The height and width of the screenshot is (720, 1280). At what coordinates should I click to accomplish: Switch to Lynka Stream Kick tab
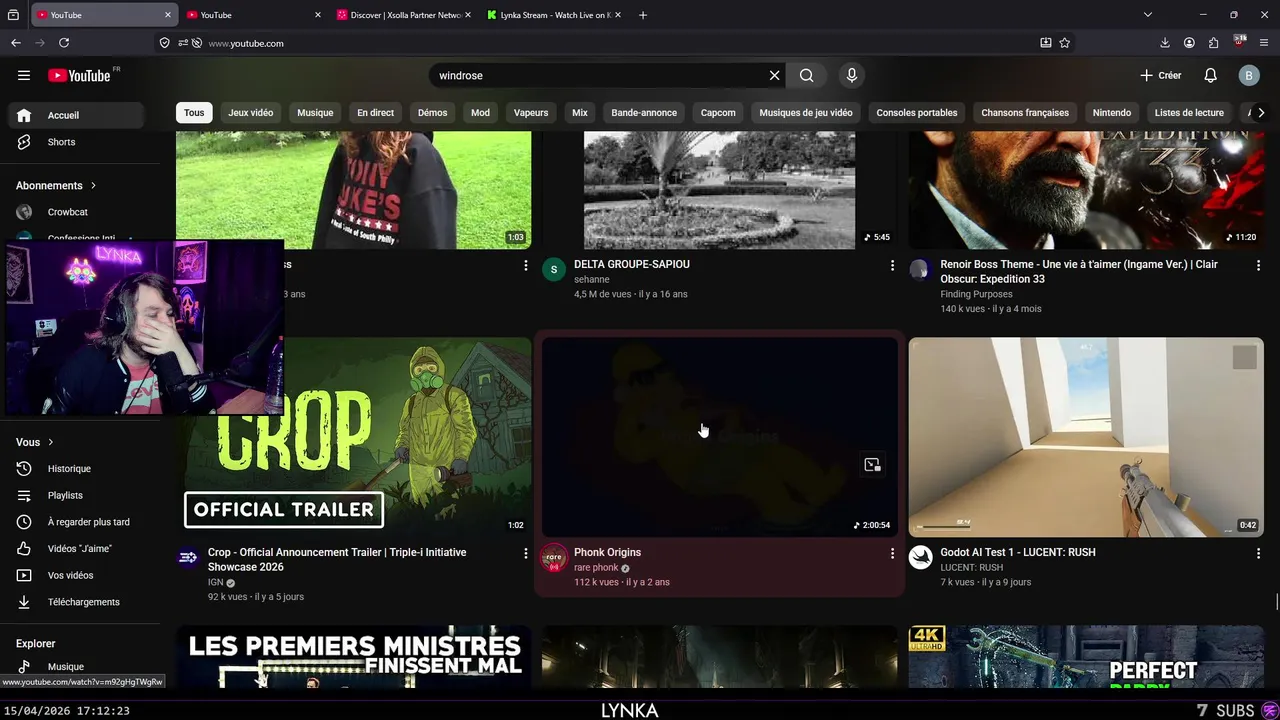click(x=553, y=15)
